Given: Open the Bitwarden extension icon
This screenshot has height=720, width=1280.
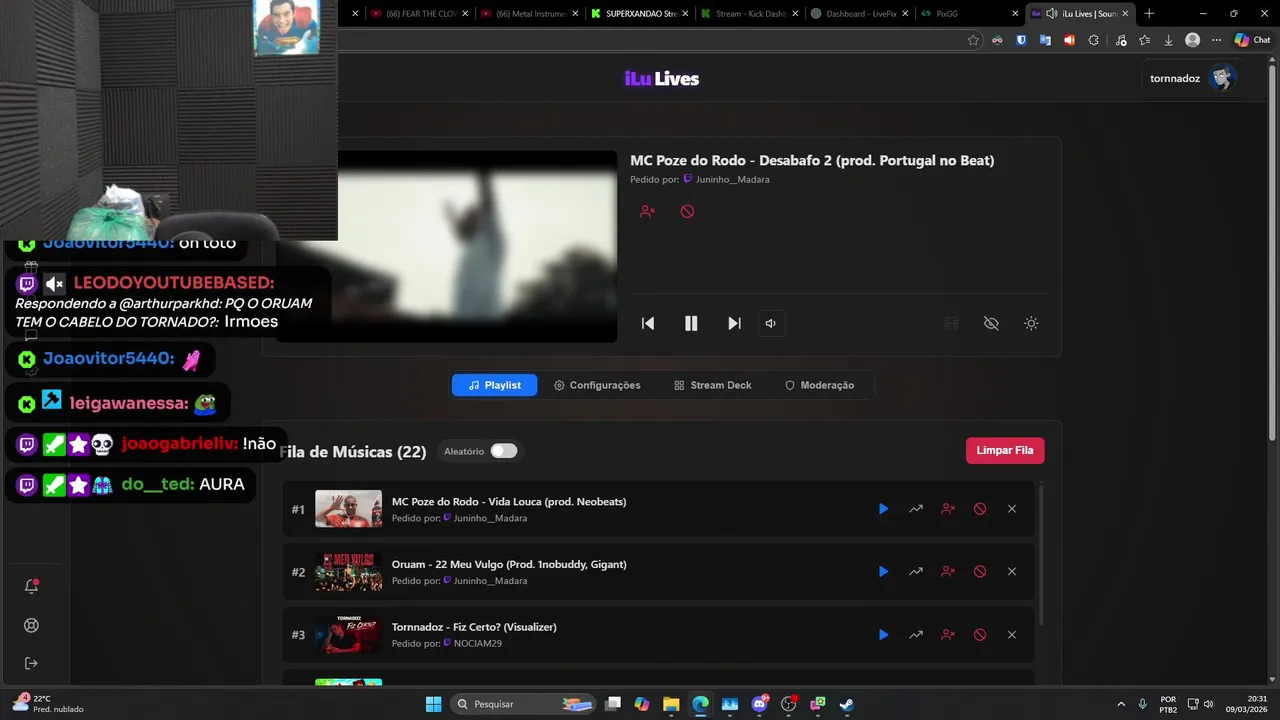Looking at the screenshot, I should pos(1021,40).
